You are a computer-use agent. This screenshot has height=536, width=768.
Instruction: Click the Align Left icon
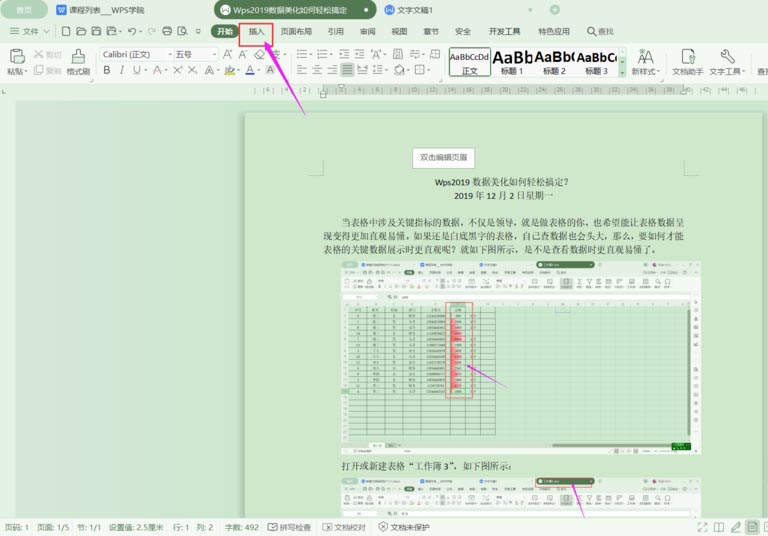click(302, 70)
